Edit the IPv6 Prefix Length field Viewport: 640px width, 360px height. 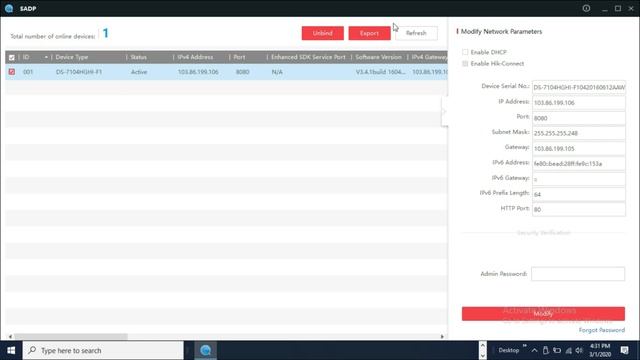578,194
